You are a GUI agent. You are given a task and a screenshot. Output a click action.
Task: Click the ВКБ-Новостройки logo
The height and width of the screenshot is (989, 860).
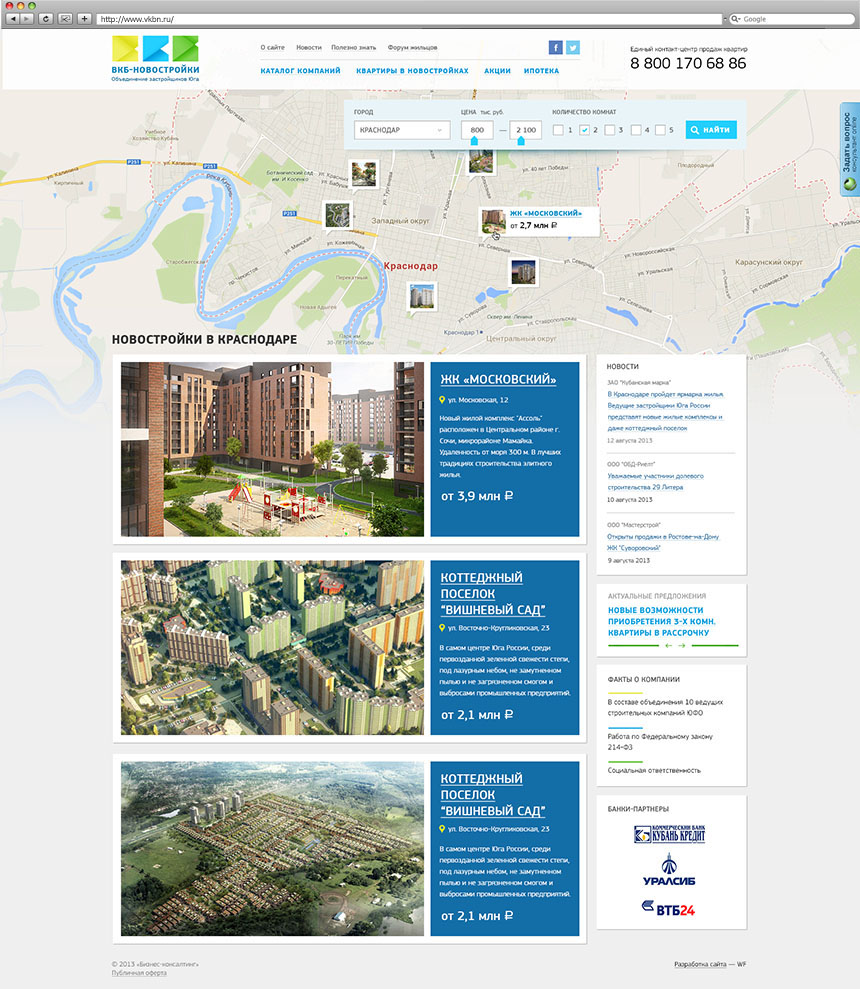click(155, 59)
